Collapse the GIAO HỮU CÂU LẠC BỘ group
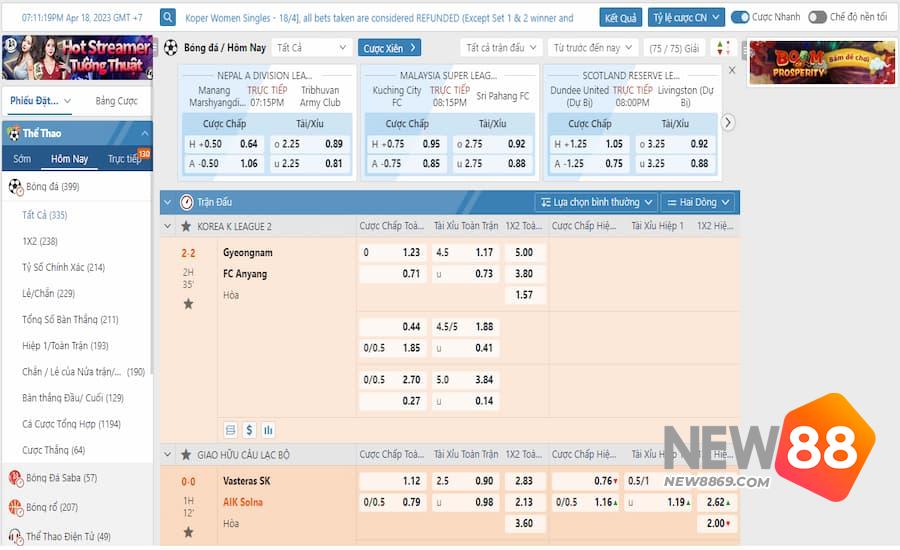This screenshot has width=900, height=550. coord(168,455)
